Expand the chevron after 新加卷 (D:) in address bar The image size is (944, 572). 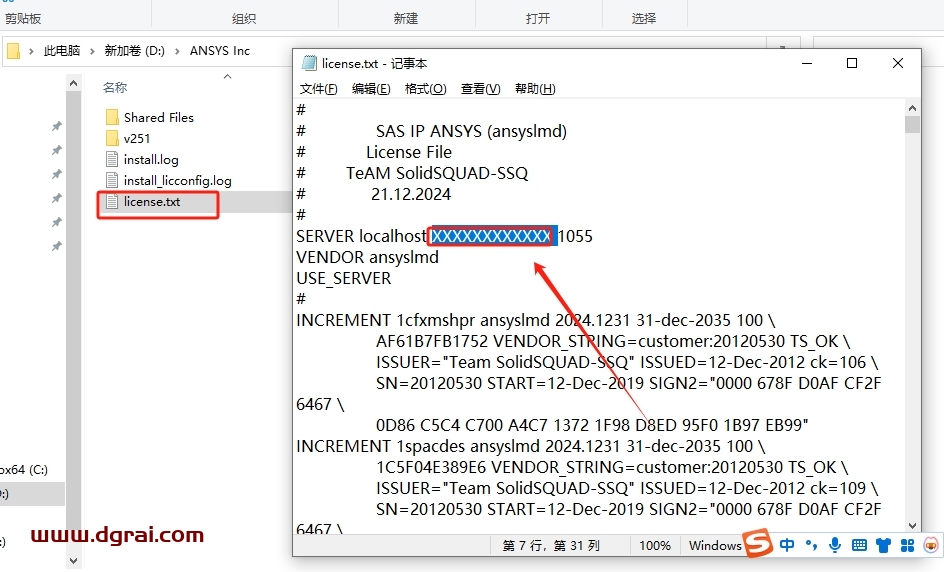[x=177, y=51]
